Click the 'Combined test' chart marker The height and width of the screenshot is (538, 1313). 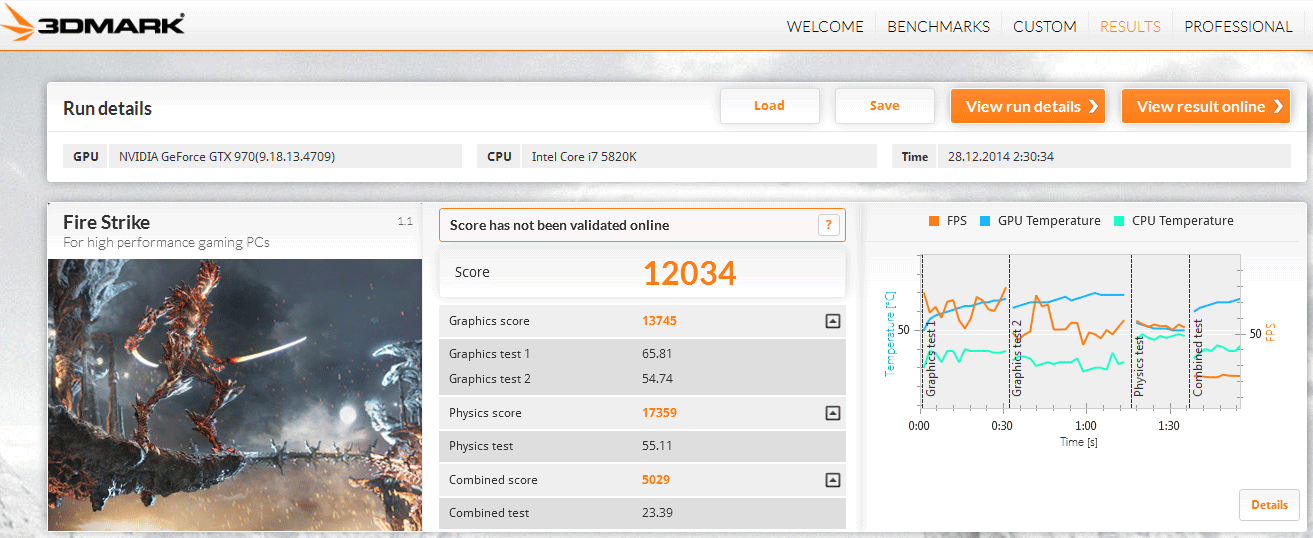point(1197,358)
